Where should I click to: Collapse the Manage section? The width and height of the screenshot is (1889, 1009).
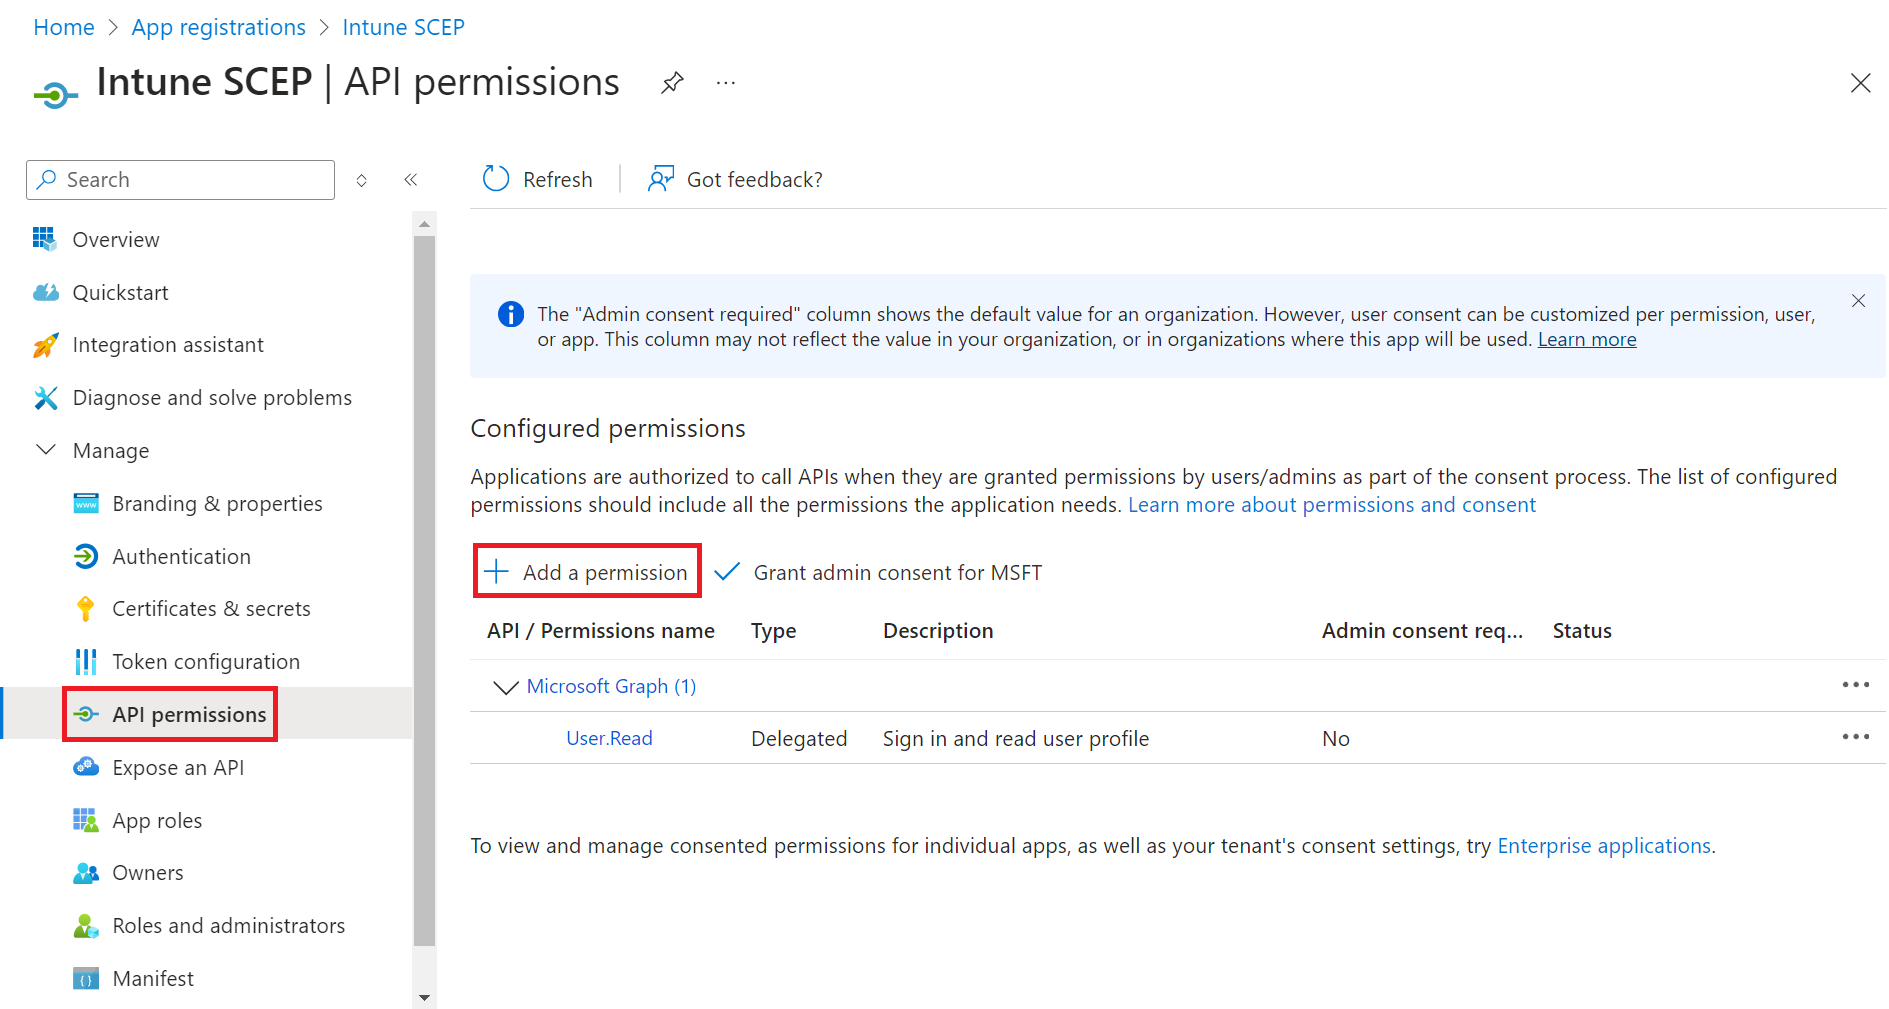46,450
